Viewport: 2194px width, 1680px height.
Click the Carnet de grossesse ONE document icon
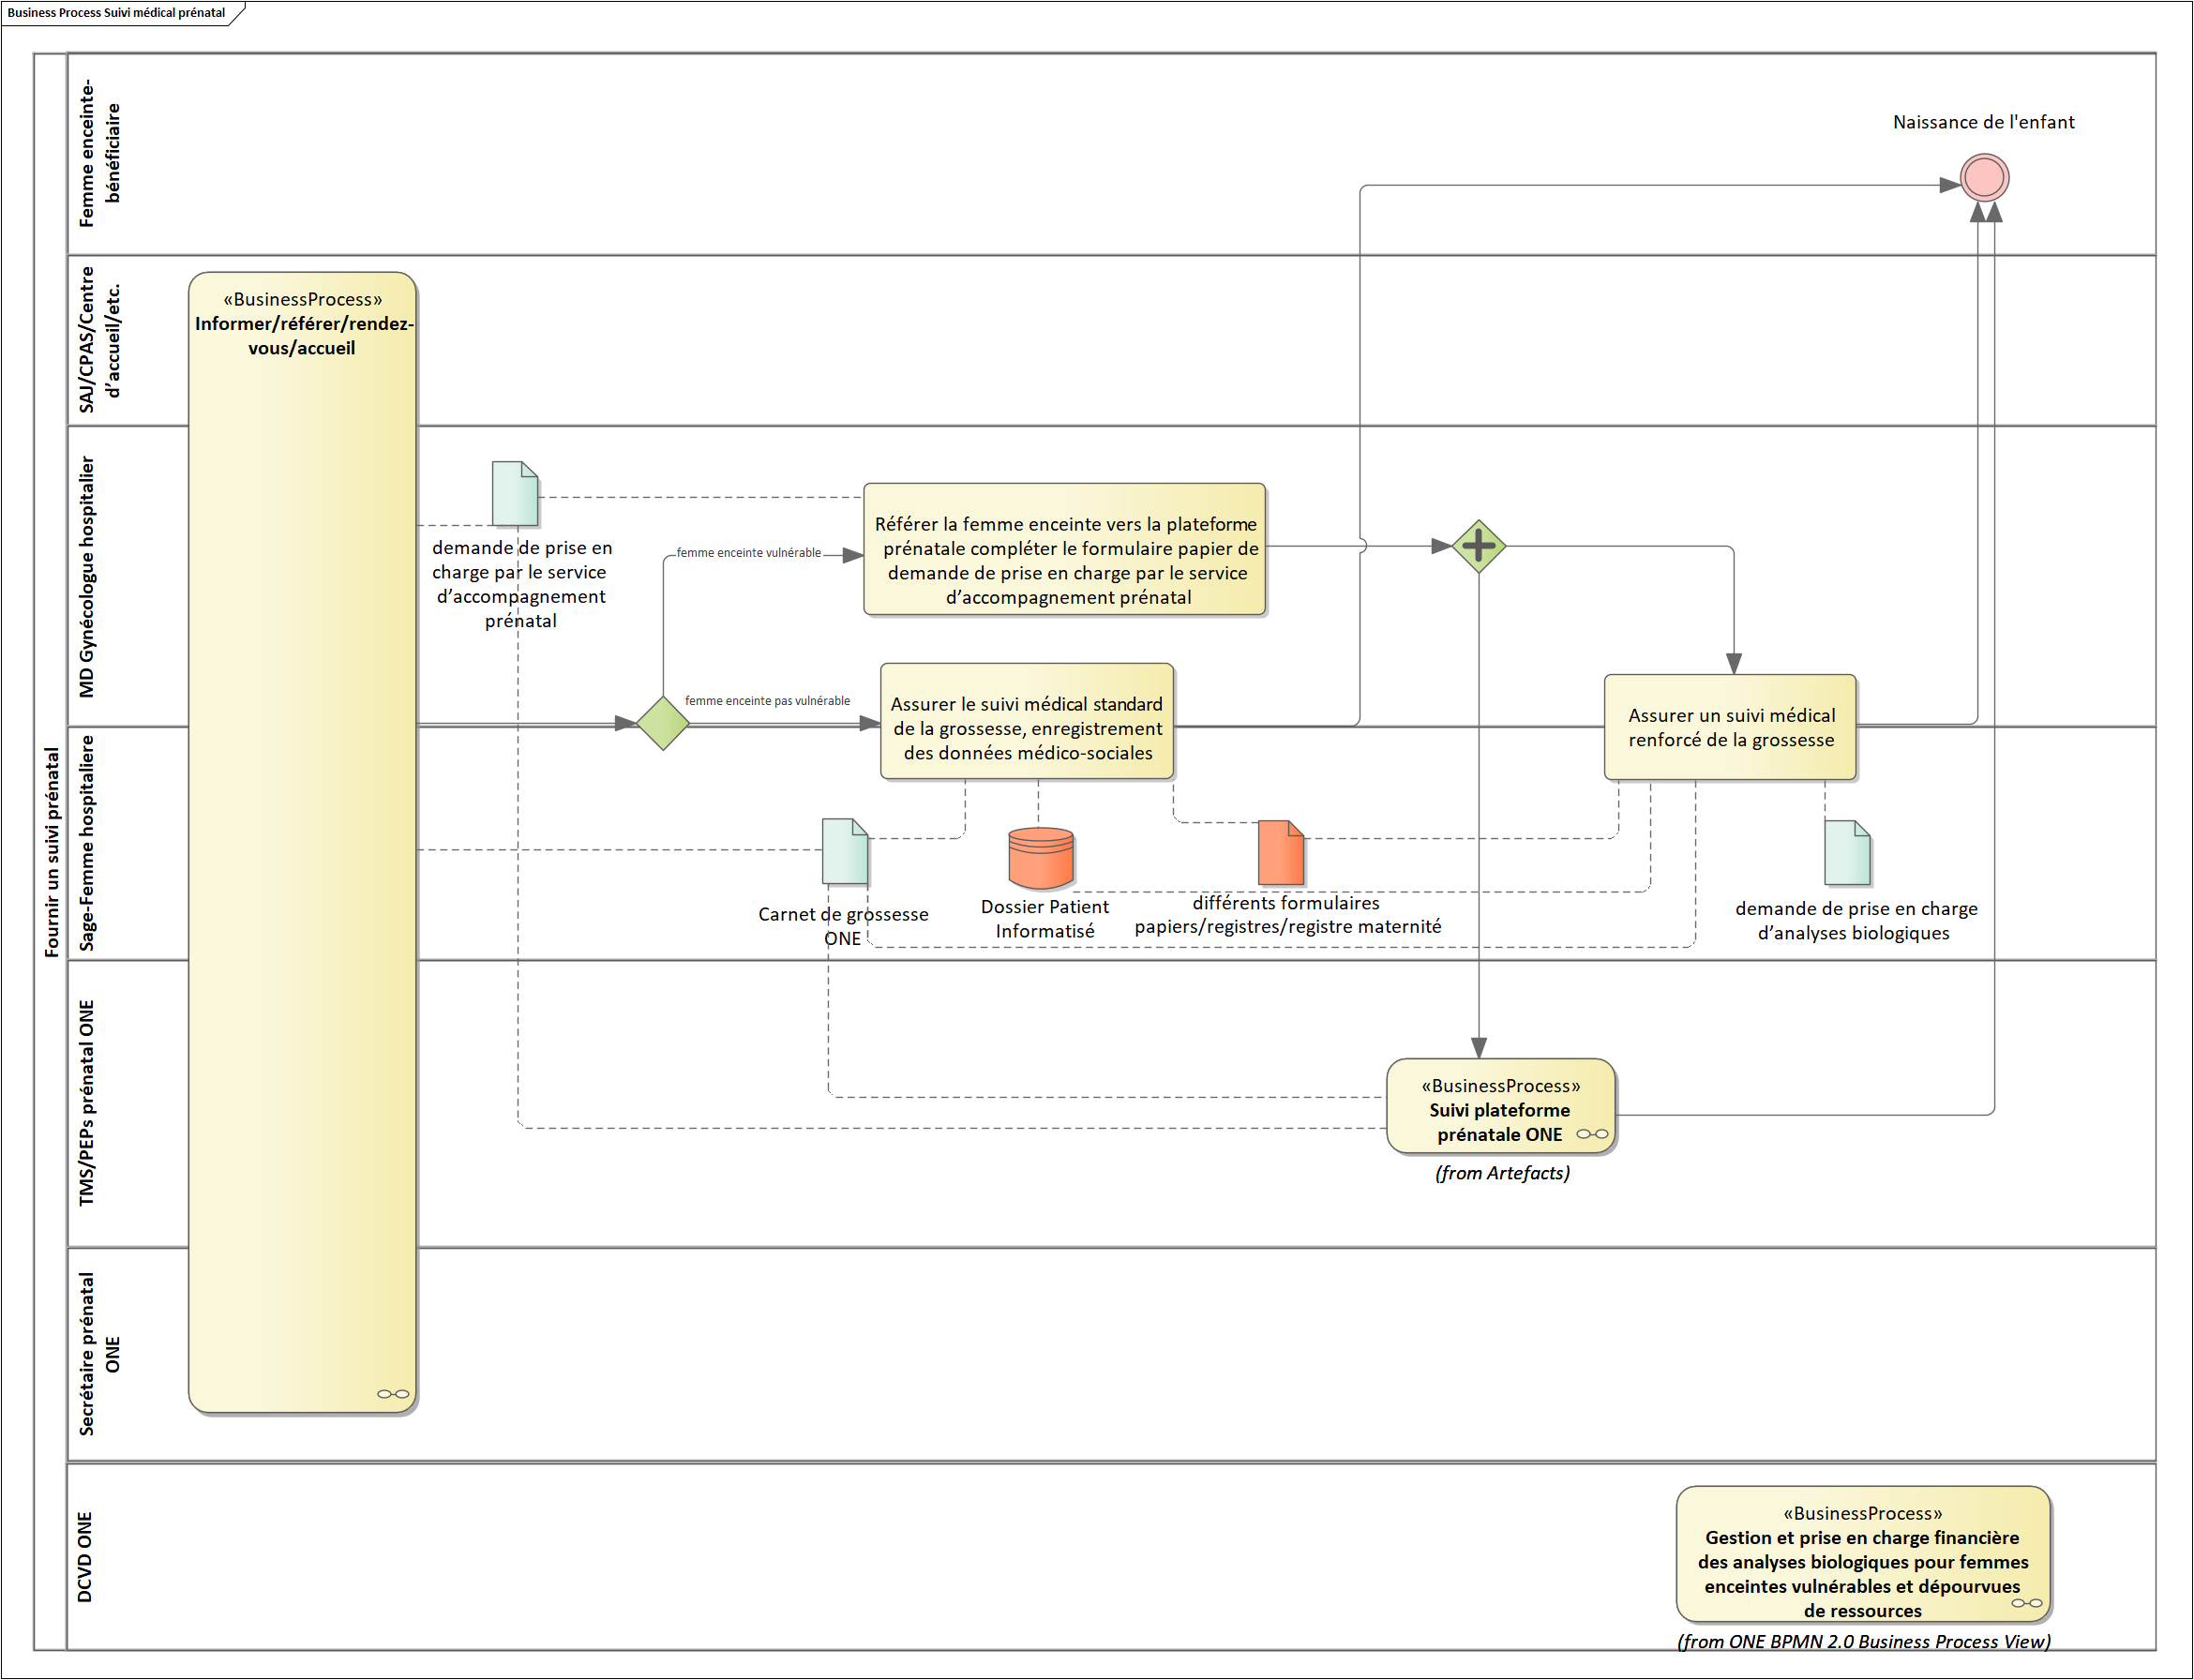[844, 851]
